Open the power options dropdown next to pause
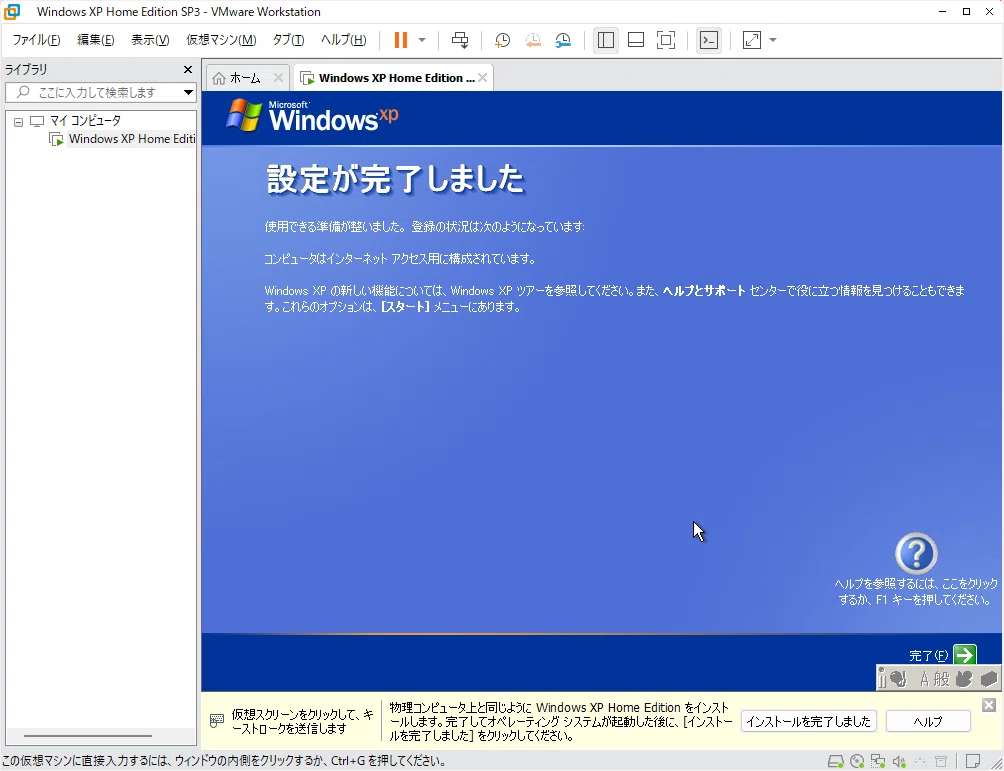 (422, 40)
